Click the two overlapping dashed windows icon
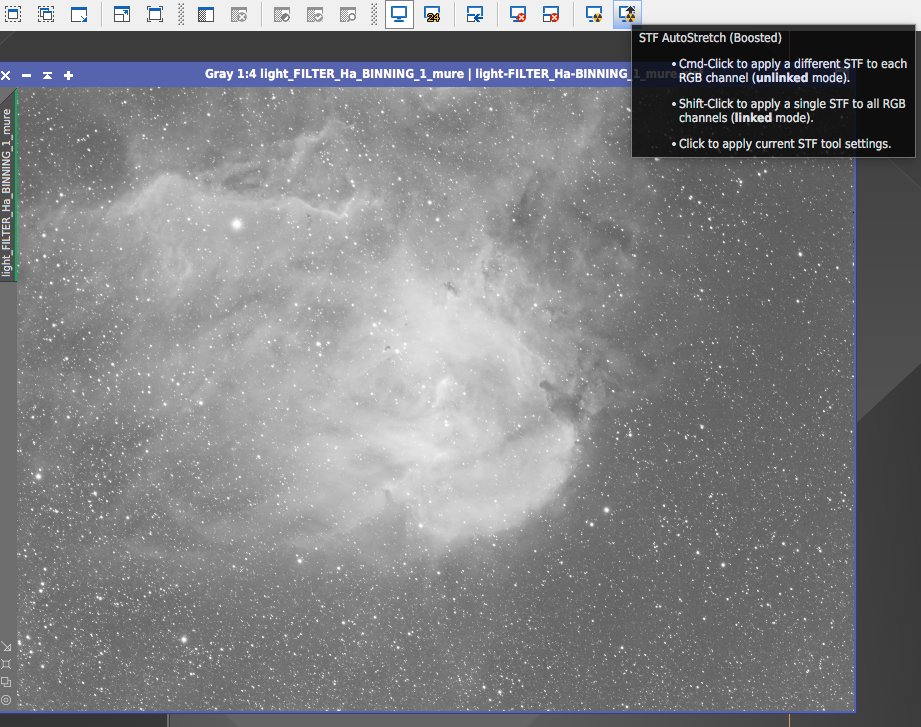This screenshot has width=921, height=727. click(46, 14)
